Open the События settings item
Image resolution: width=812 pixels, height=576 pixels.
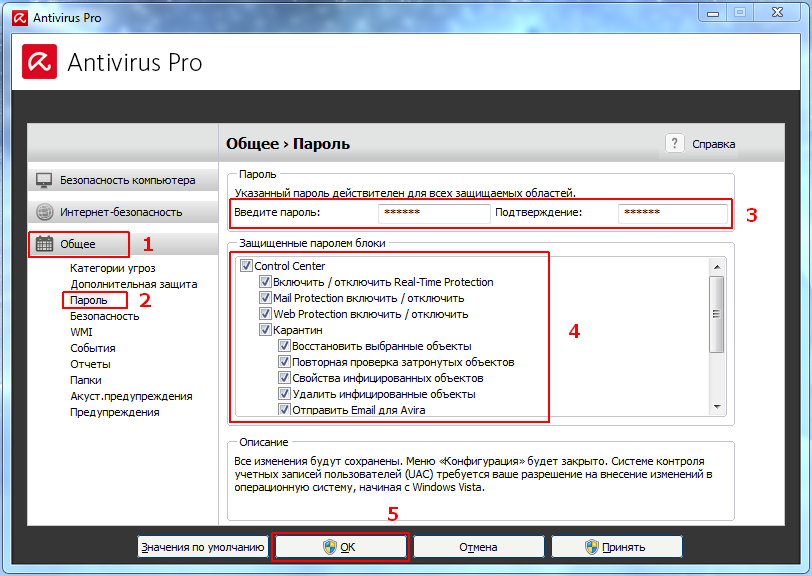(93, 348)
